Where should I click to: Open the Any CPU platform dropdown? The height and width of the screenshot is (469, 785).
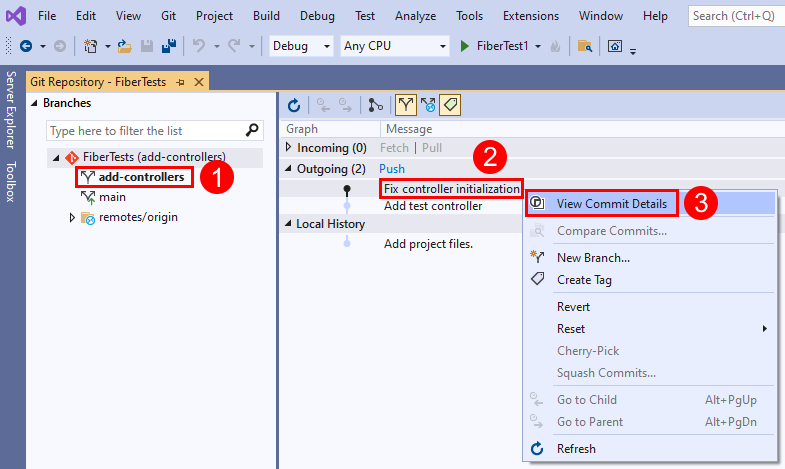click(x=394, y=46)
